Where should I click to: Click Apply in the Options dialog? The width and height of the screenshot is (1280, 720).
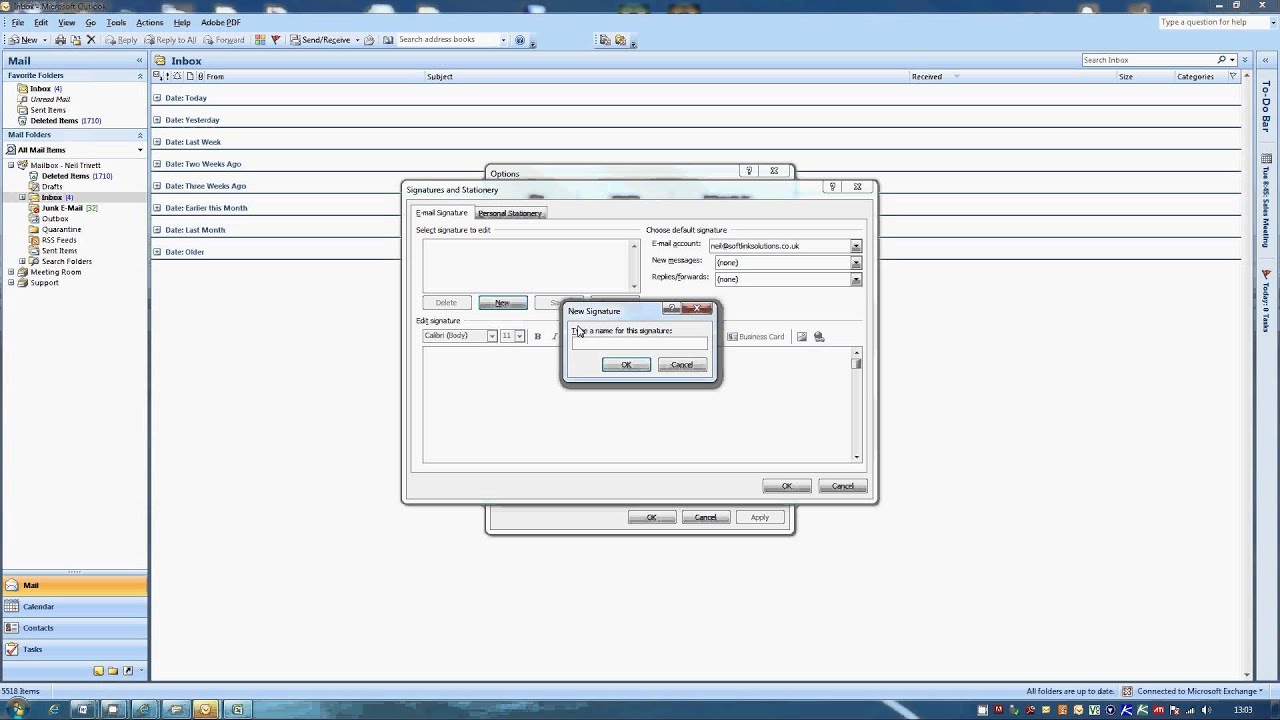[760, 517]
